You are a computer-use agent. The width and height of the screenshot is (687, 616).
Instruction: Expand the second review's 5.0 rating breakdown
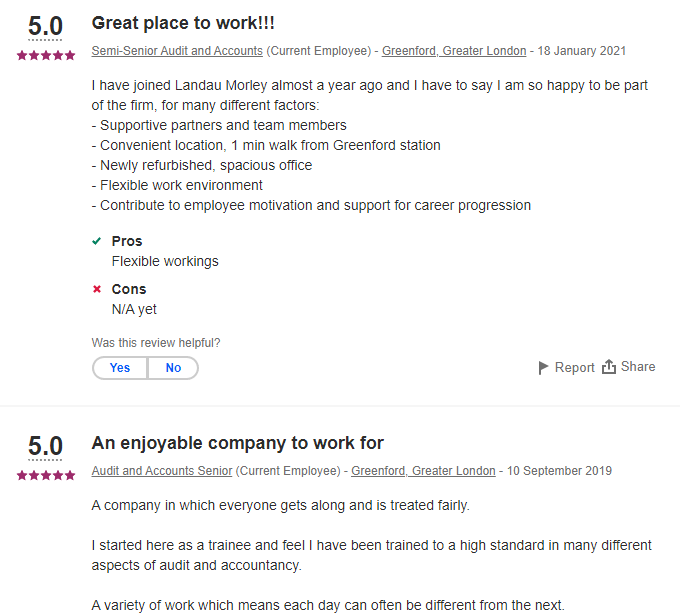click(x=46, y=447)
